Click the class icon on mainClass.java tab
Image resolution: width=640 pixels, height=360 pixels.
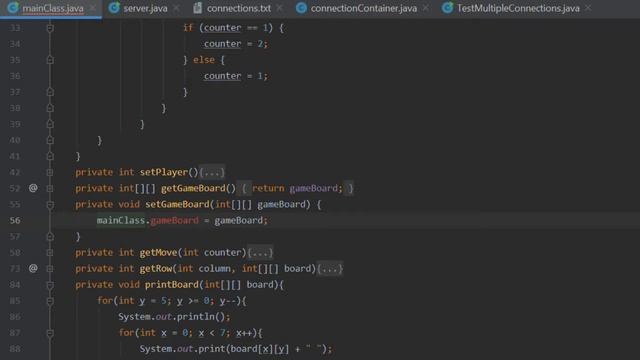click(13, 7)
